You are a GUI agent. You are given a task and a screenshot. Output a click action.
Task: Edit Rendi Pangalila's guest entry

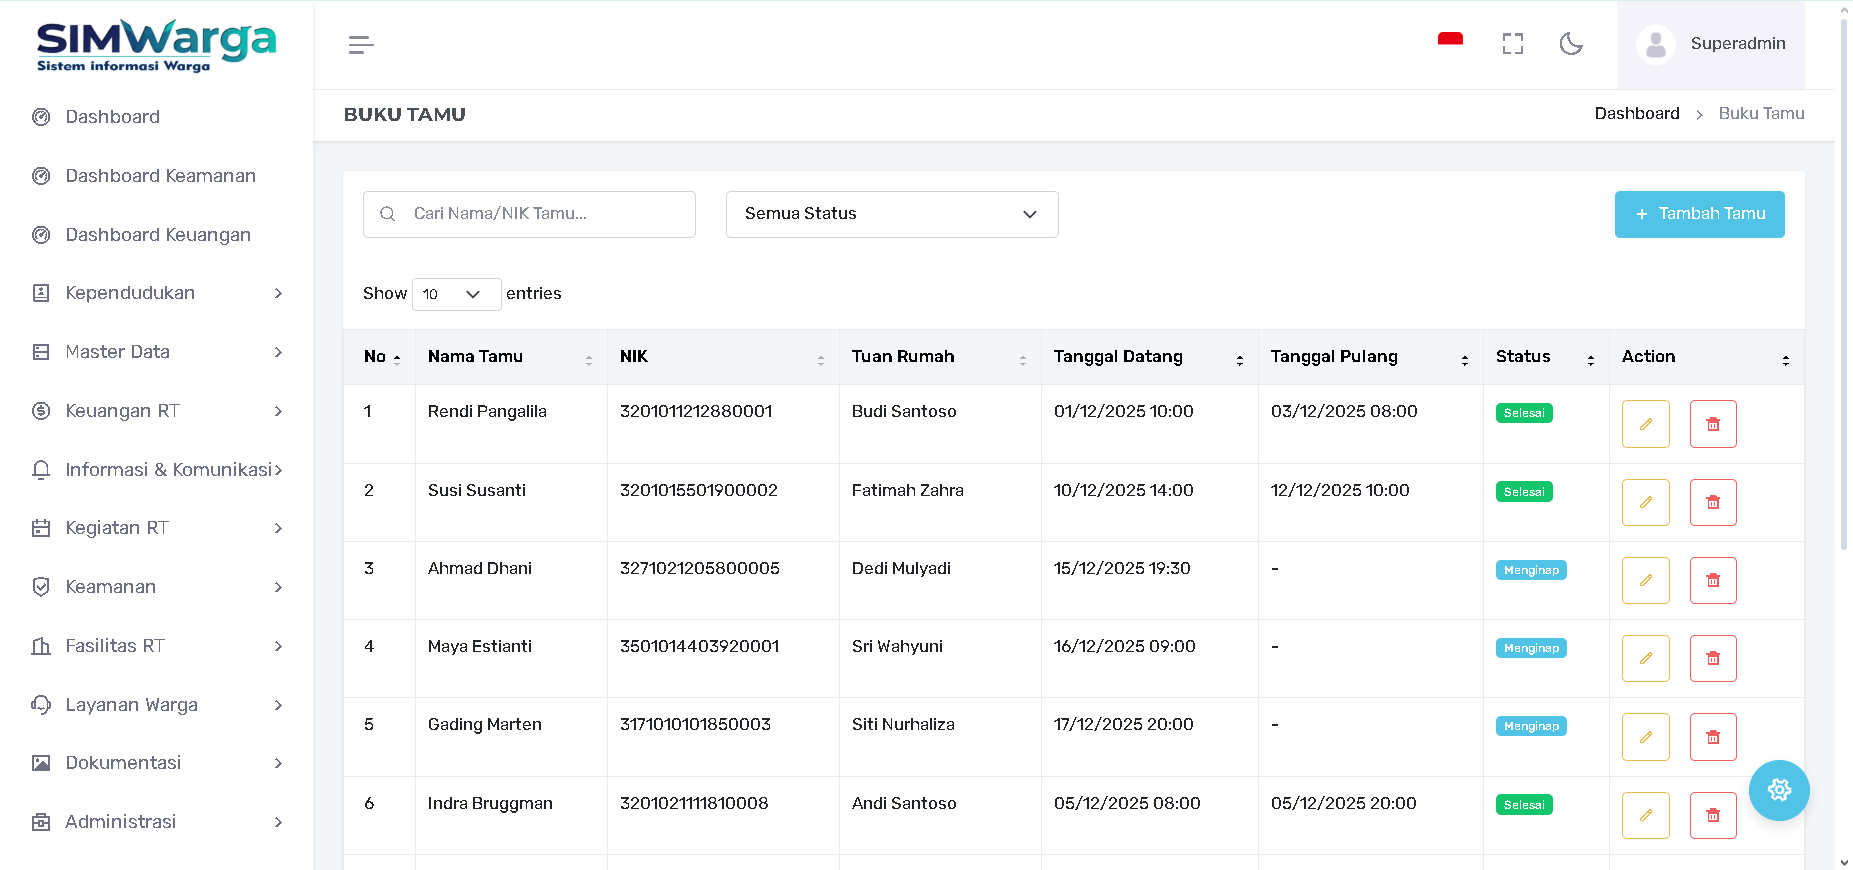click(x=1645, y=424)
